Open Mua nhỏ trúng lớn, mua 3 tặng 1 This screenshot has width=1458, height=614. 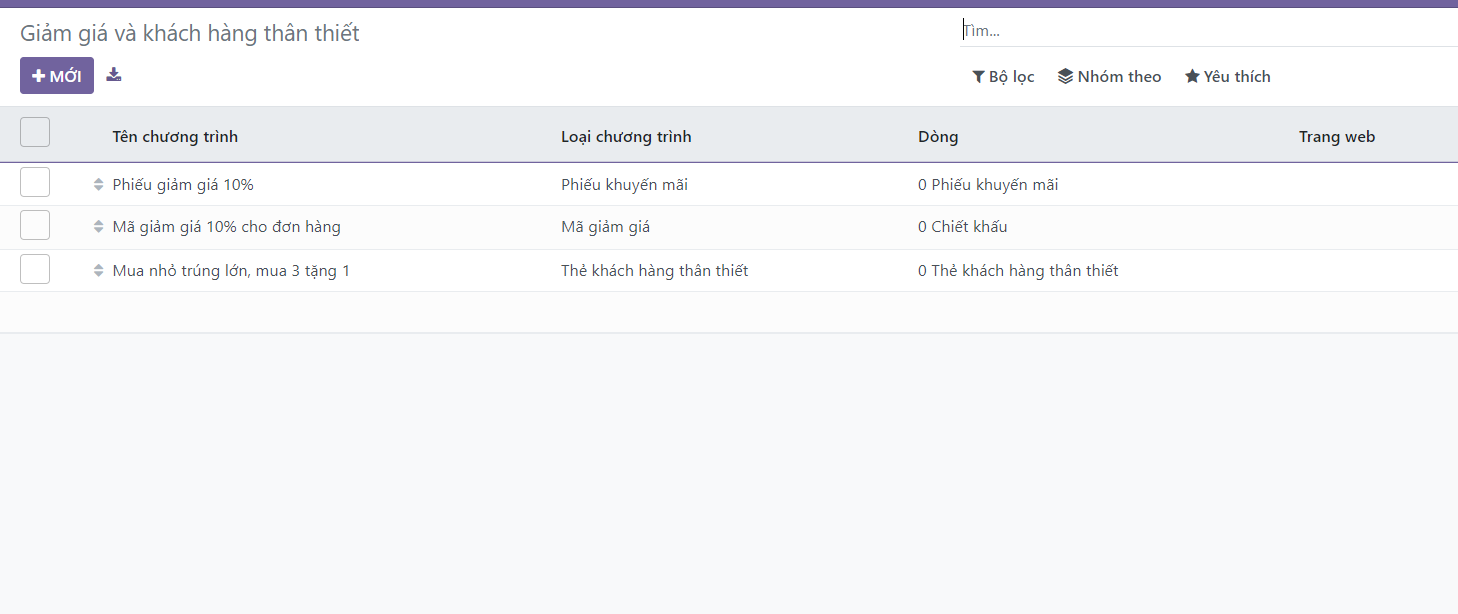(231, 271)
